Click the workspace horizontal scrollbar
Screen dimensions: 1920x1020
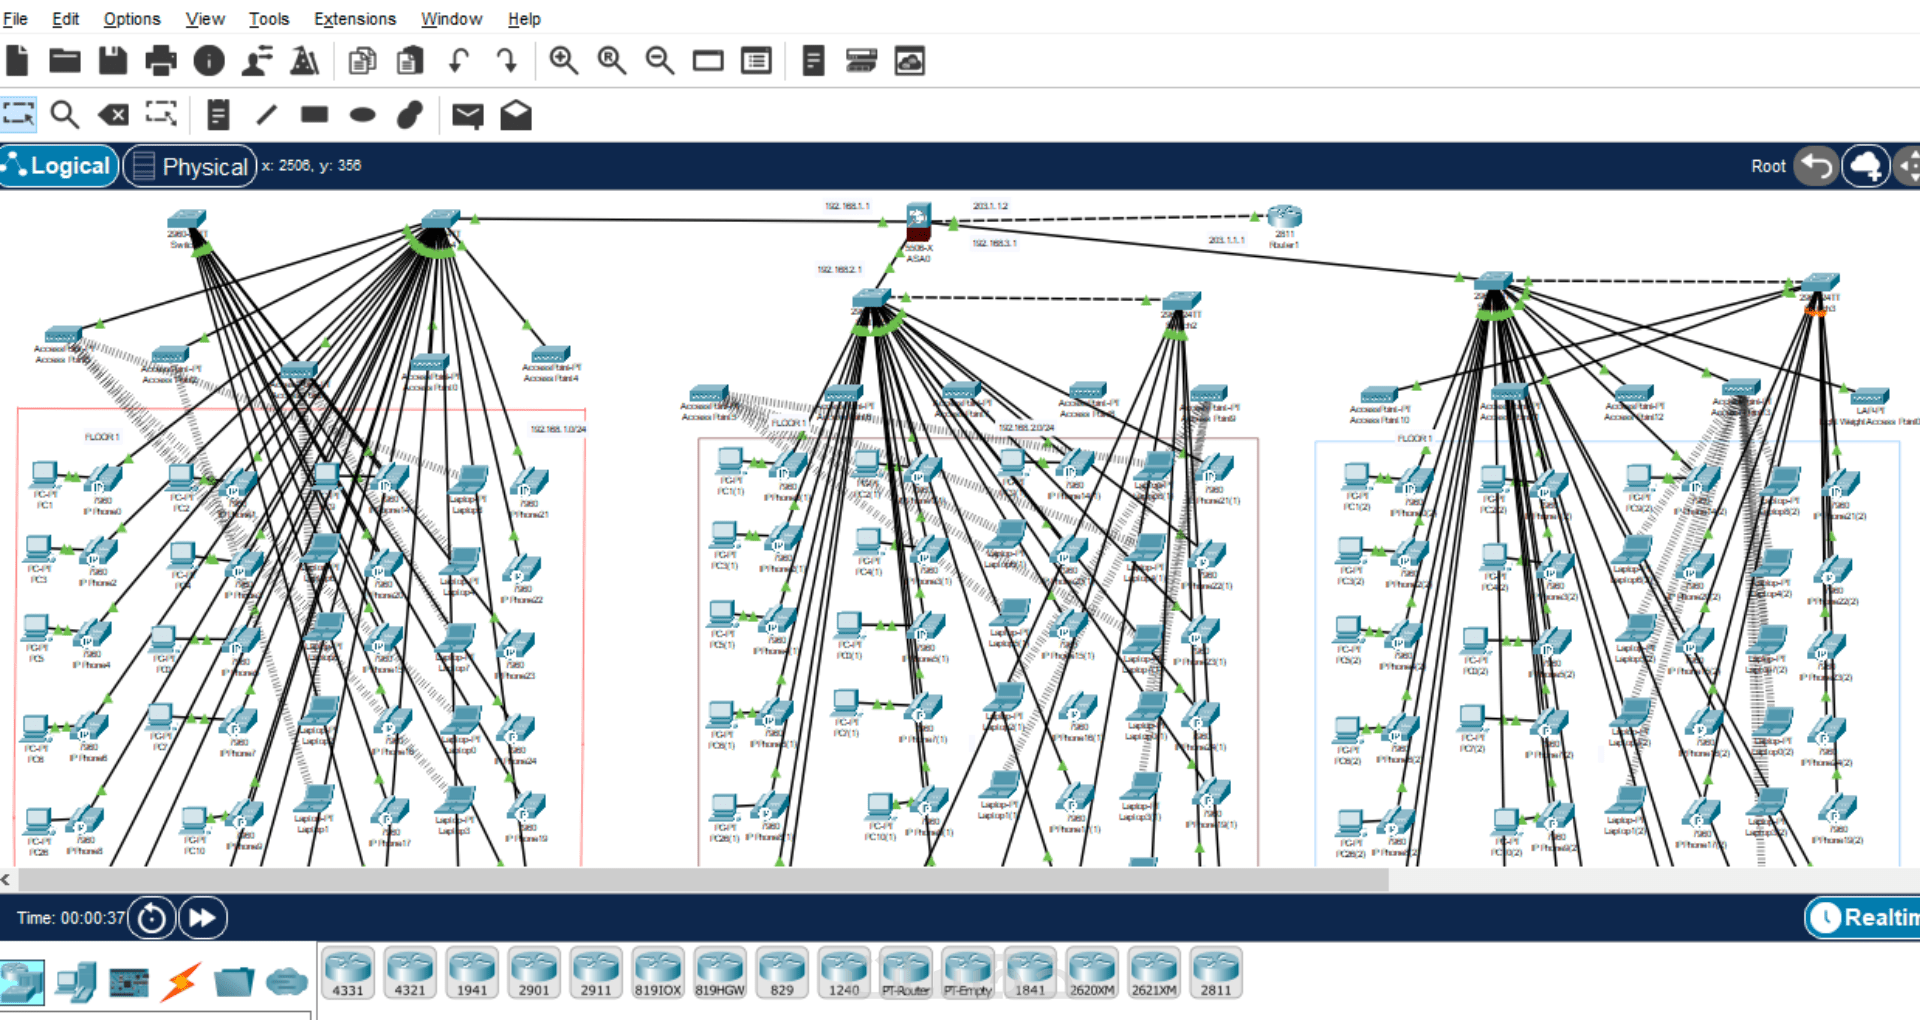(703, 880)
